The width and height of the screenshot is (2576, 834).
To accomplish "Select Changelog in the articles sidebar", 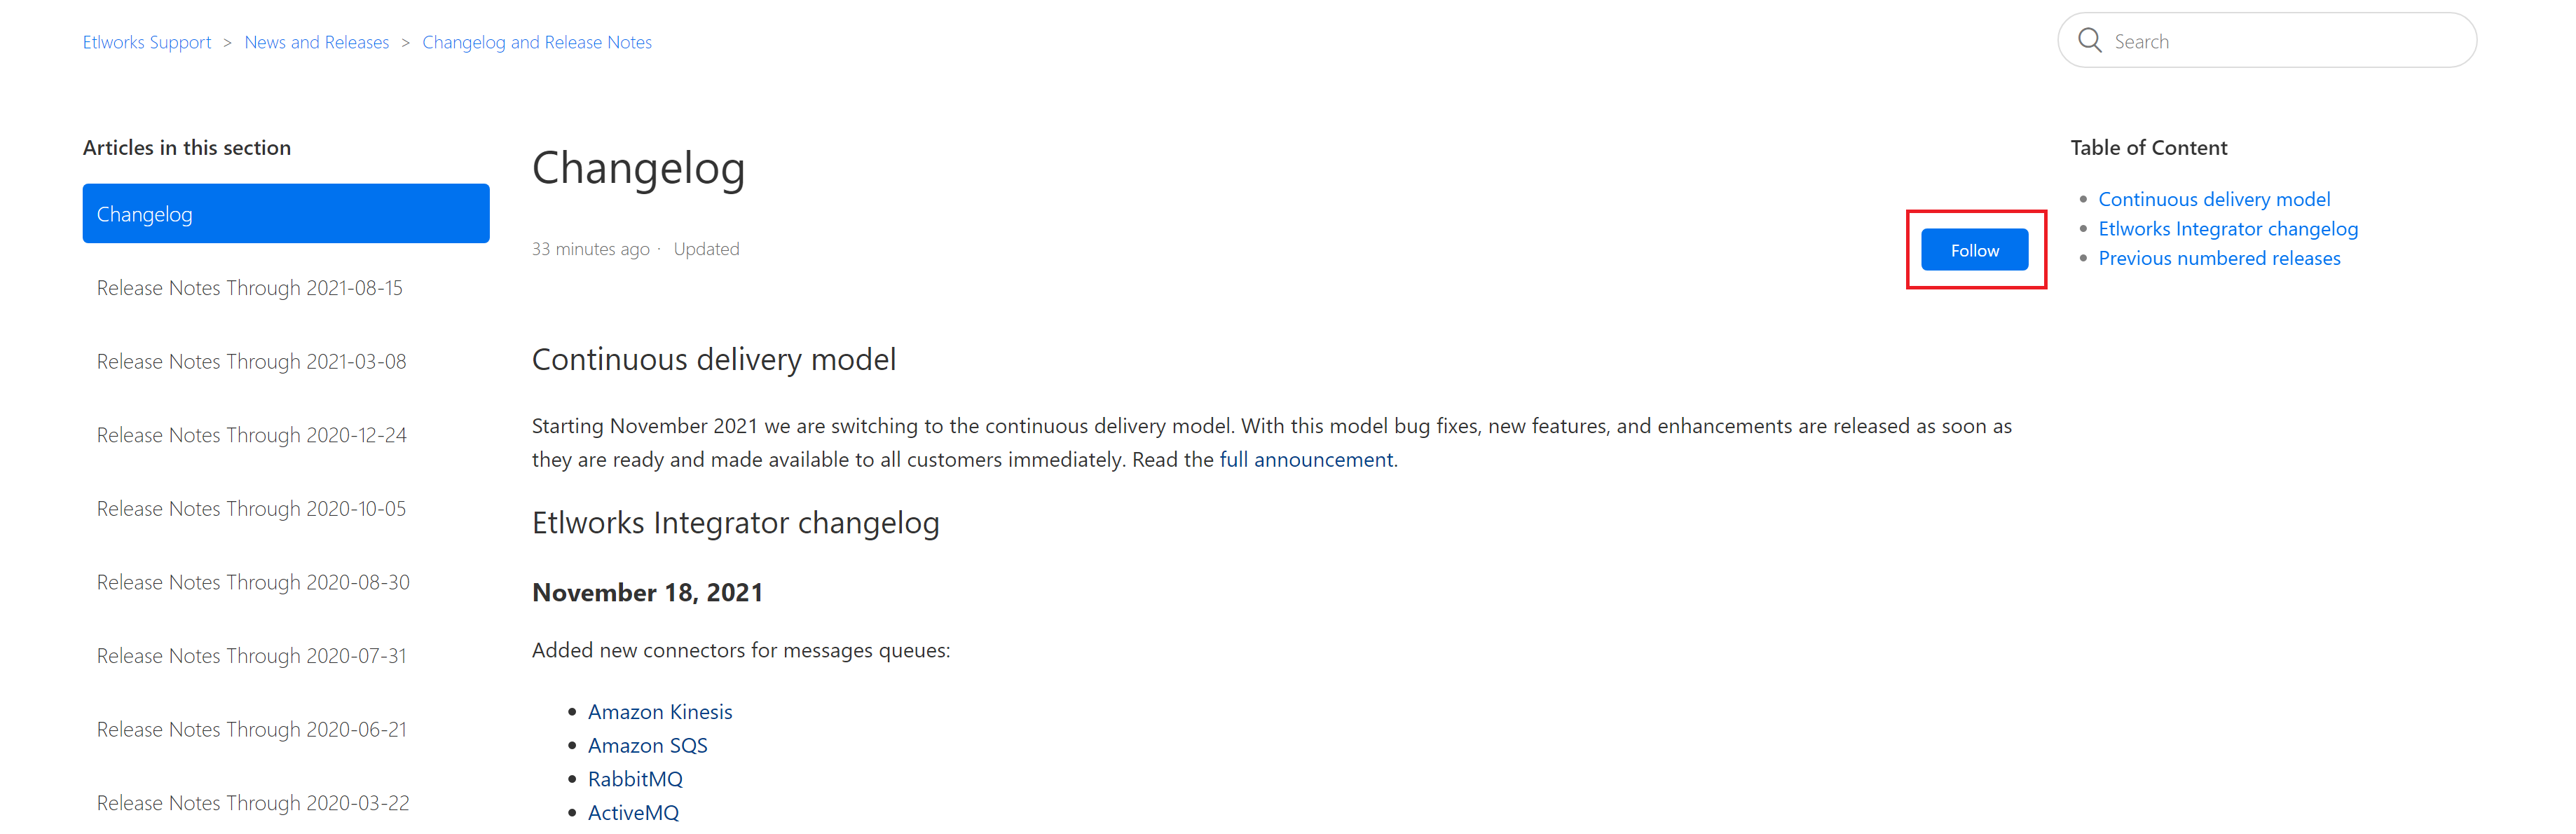I will 285,214.
